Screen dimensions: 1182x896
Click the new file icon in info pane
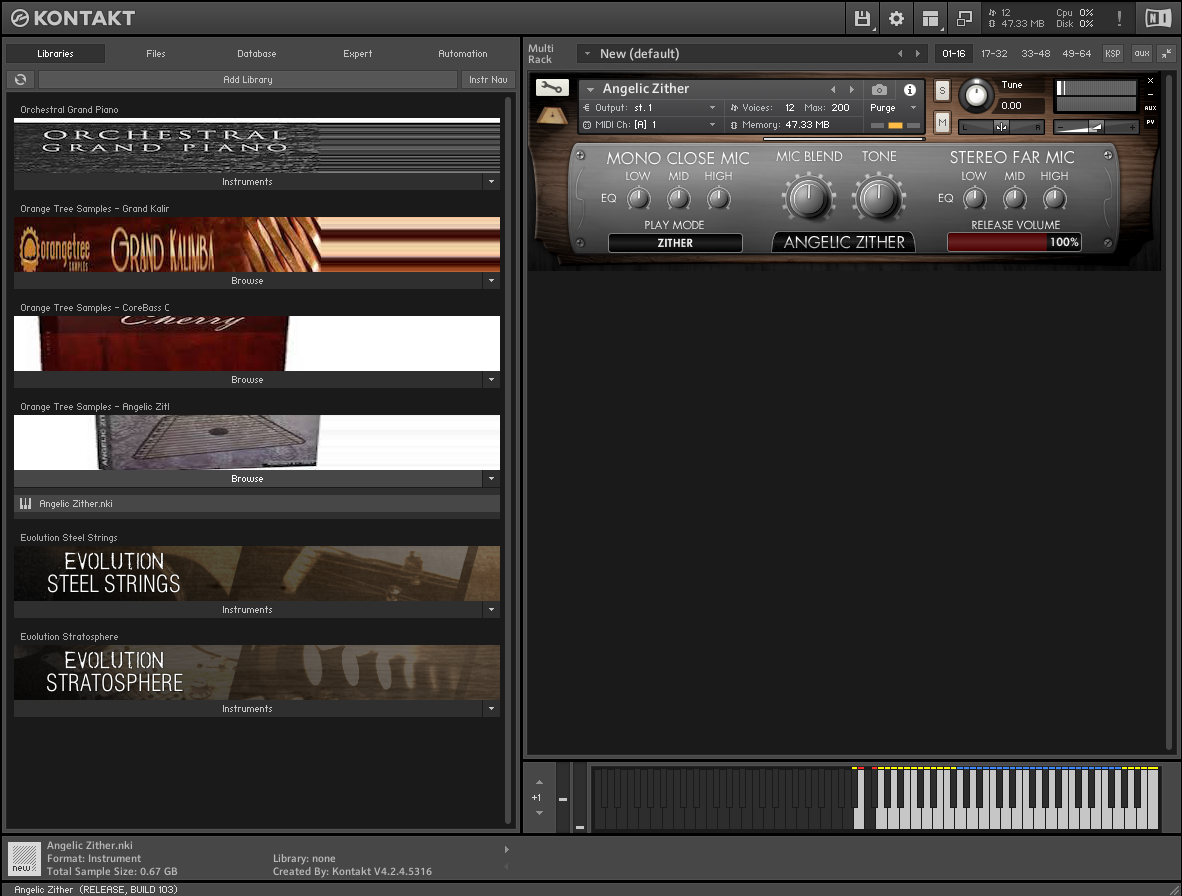pos(23,858)
